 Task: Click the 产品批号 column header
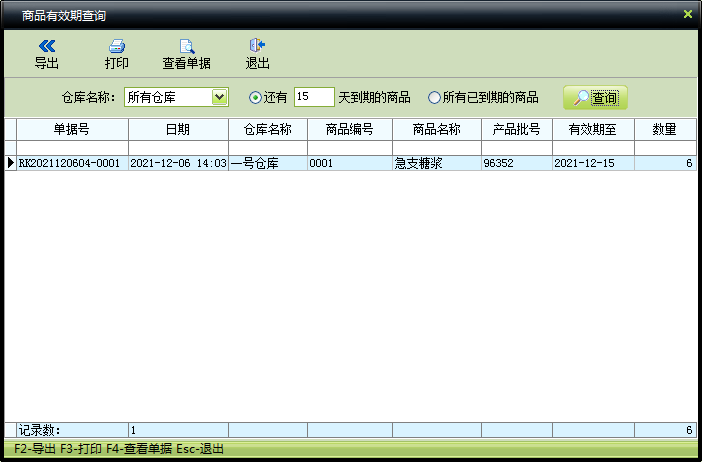click(x=517, y=129)
